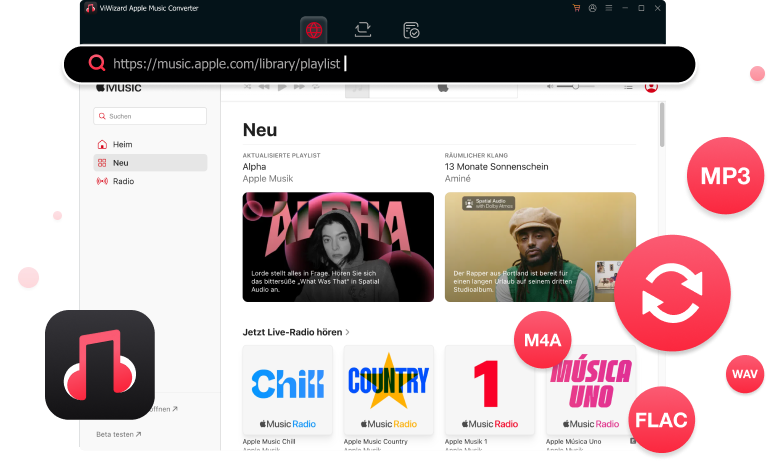This screenshot has height=470, width=772.
Task: Click the Apple Musik subtitle under Alpha
Action: tap(268, 179)
